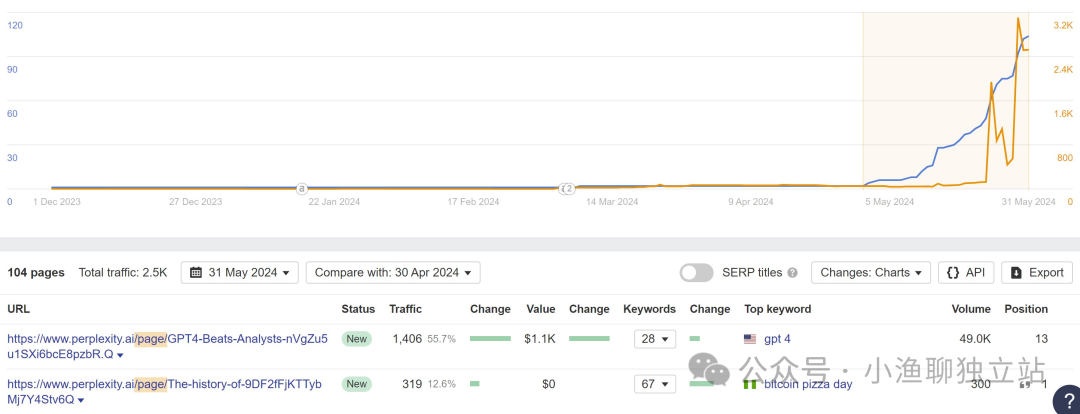Sort by the Value column header
The image size is (1080, 414).
click(541, 309)
